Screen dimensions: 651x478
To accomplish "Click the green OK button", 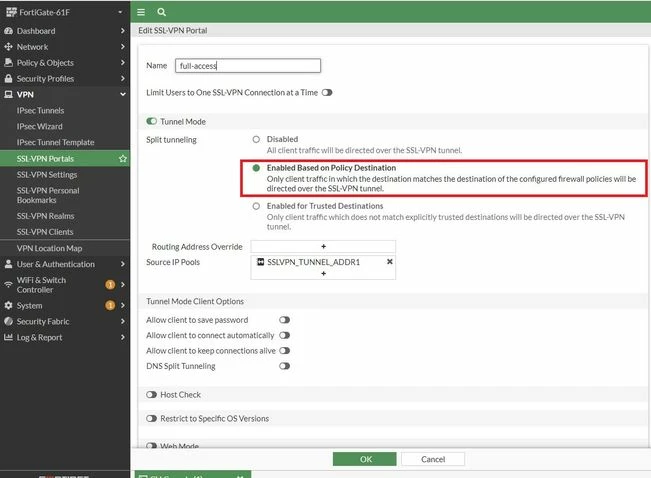I will [x=365, y=459].
